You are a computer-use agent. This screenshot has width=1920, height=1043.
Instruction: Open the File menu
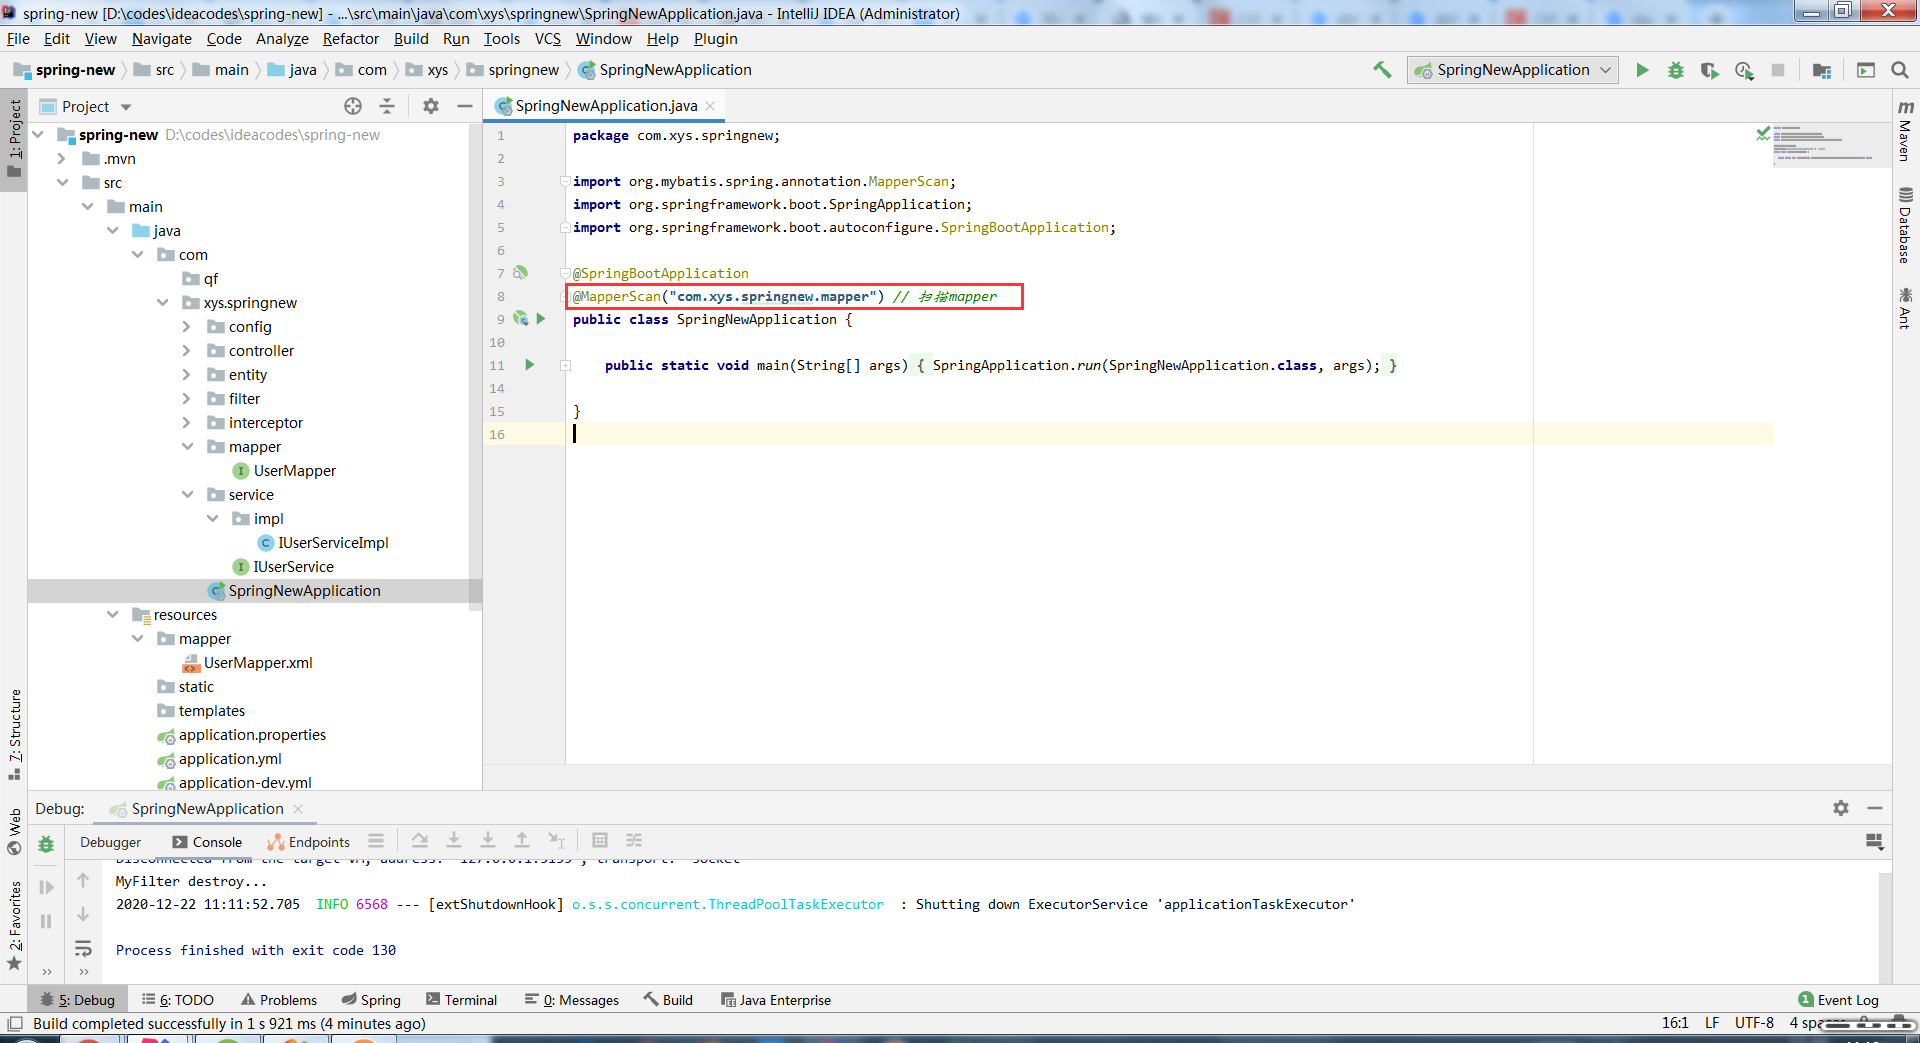click(18, 39)
